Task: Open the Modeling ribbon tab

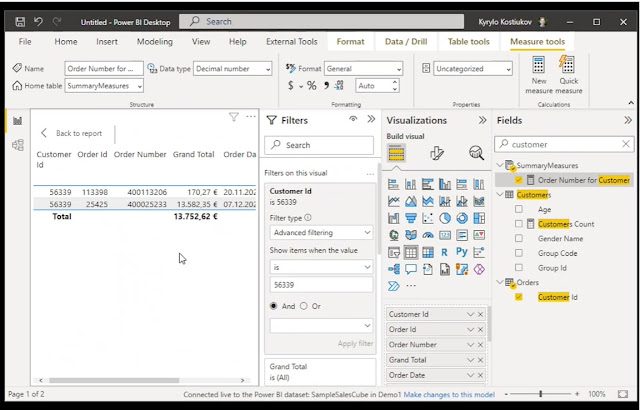Action: (x=155, y=42)
